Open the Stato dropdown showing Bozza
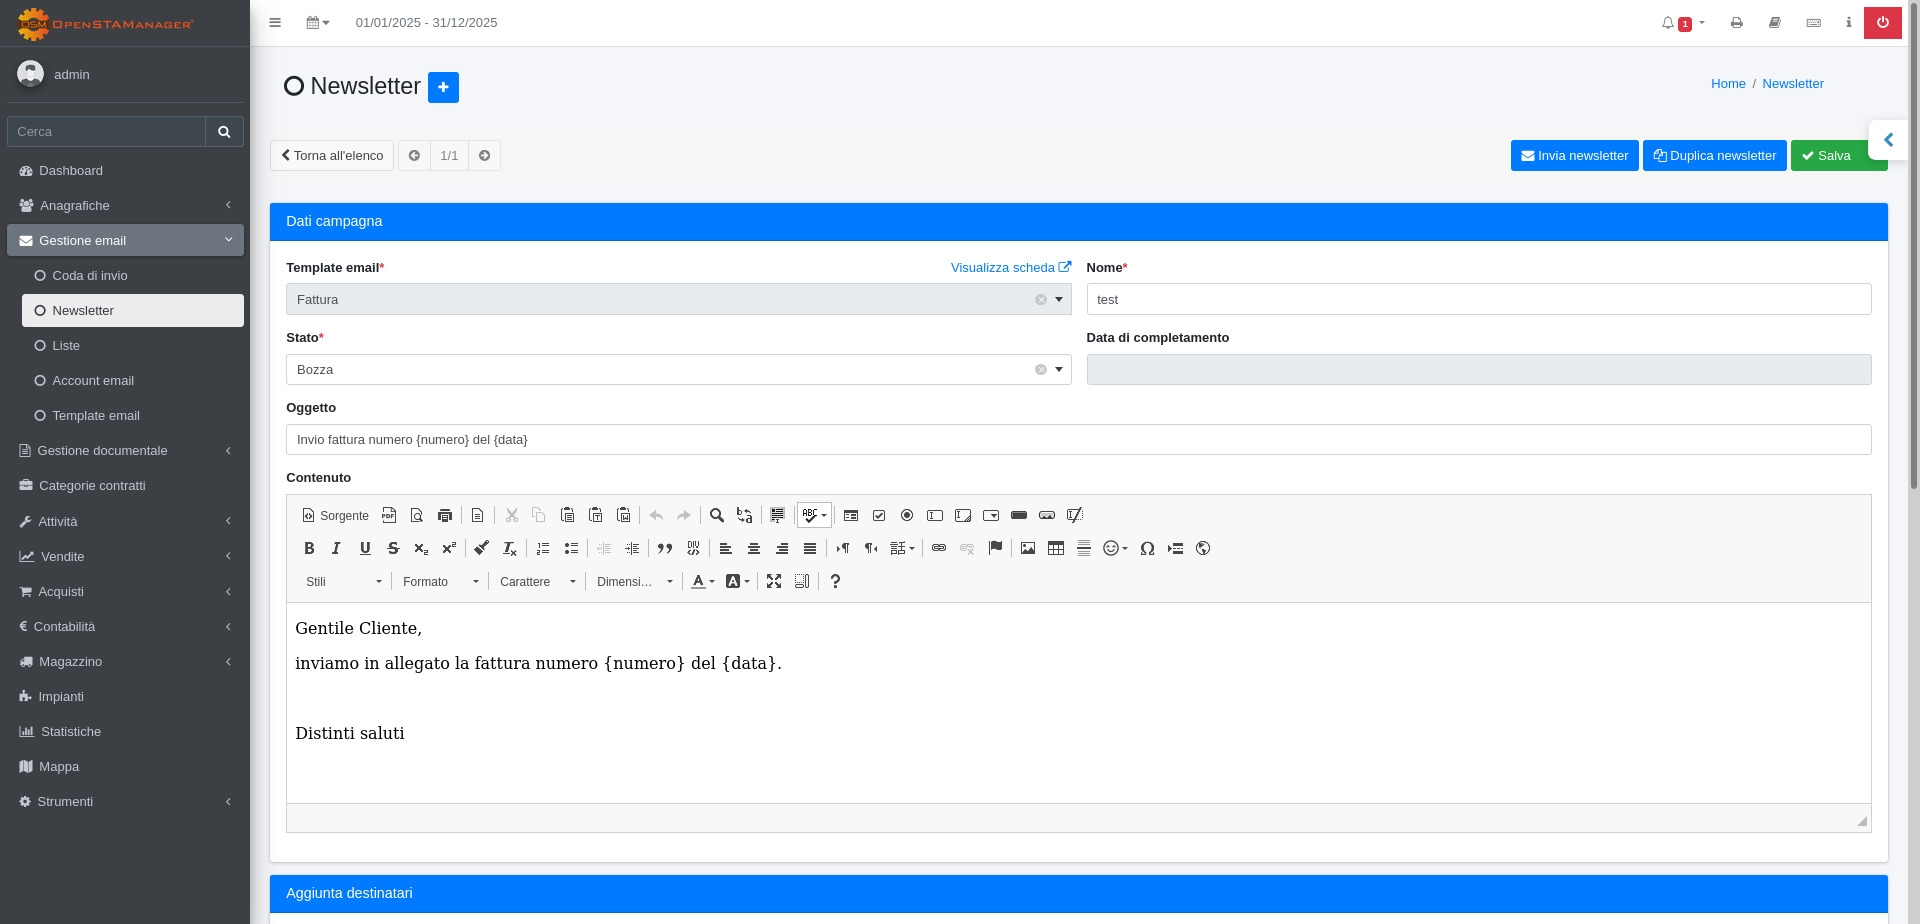Image resolution: width=1920 pixels, height=924 pixels. pos(678,370)
